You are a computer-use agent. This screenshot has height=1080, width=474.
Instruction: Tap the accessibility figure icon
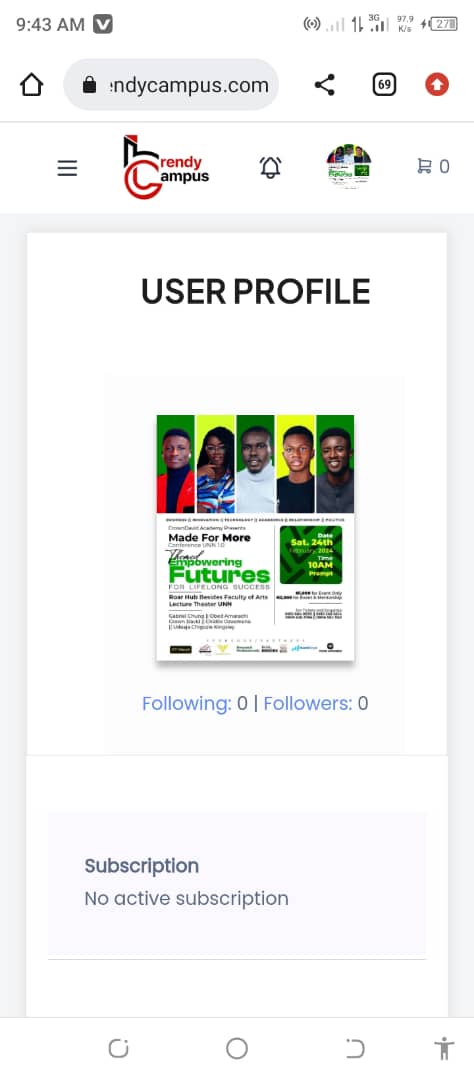pyautogui.click(x=444, y=1048)
